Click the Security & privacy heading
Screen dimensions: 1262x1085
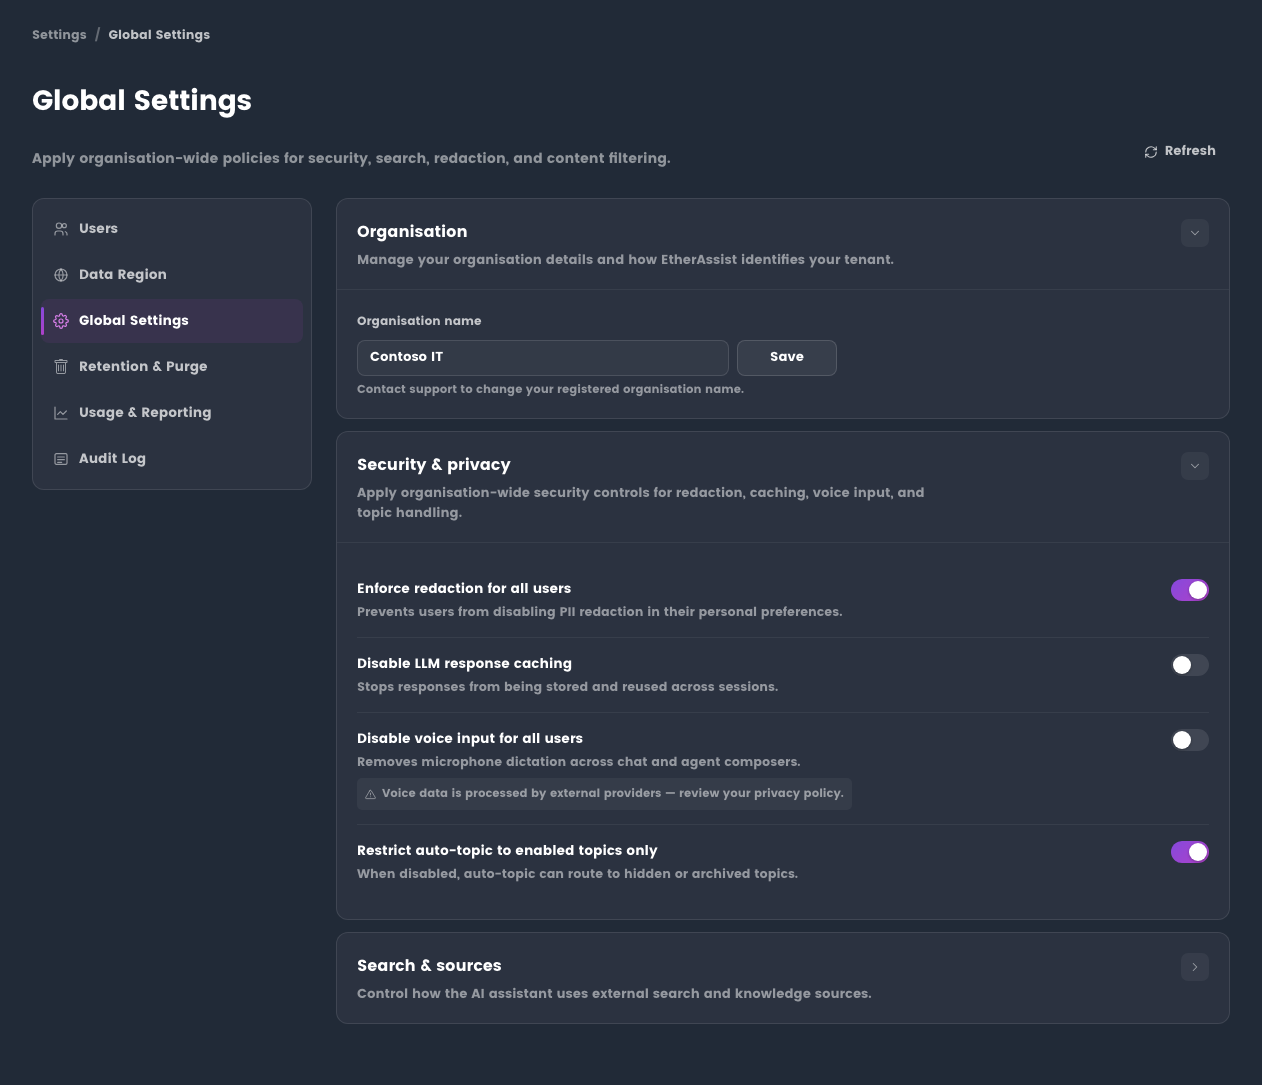click(x=434, y=465)
